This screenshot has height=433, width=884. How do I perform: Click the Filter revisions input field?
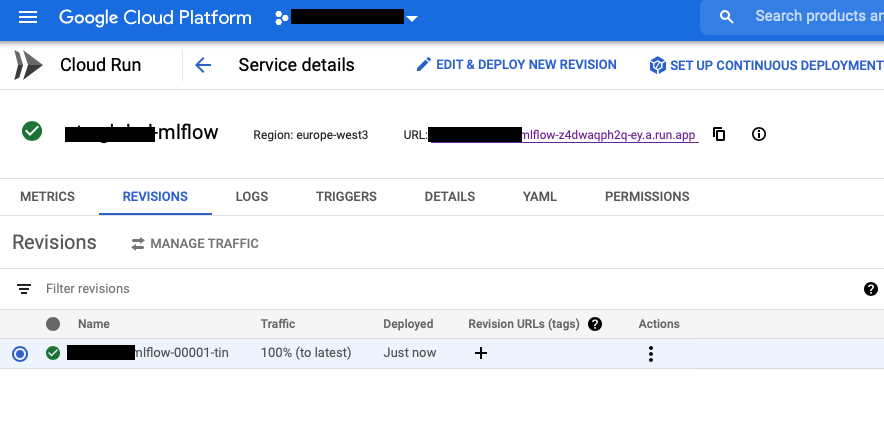tap(300, 289)
